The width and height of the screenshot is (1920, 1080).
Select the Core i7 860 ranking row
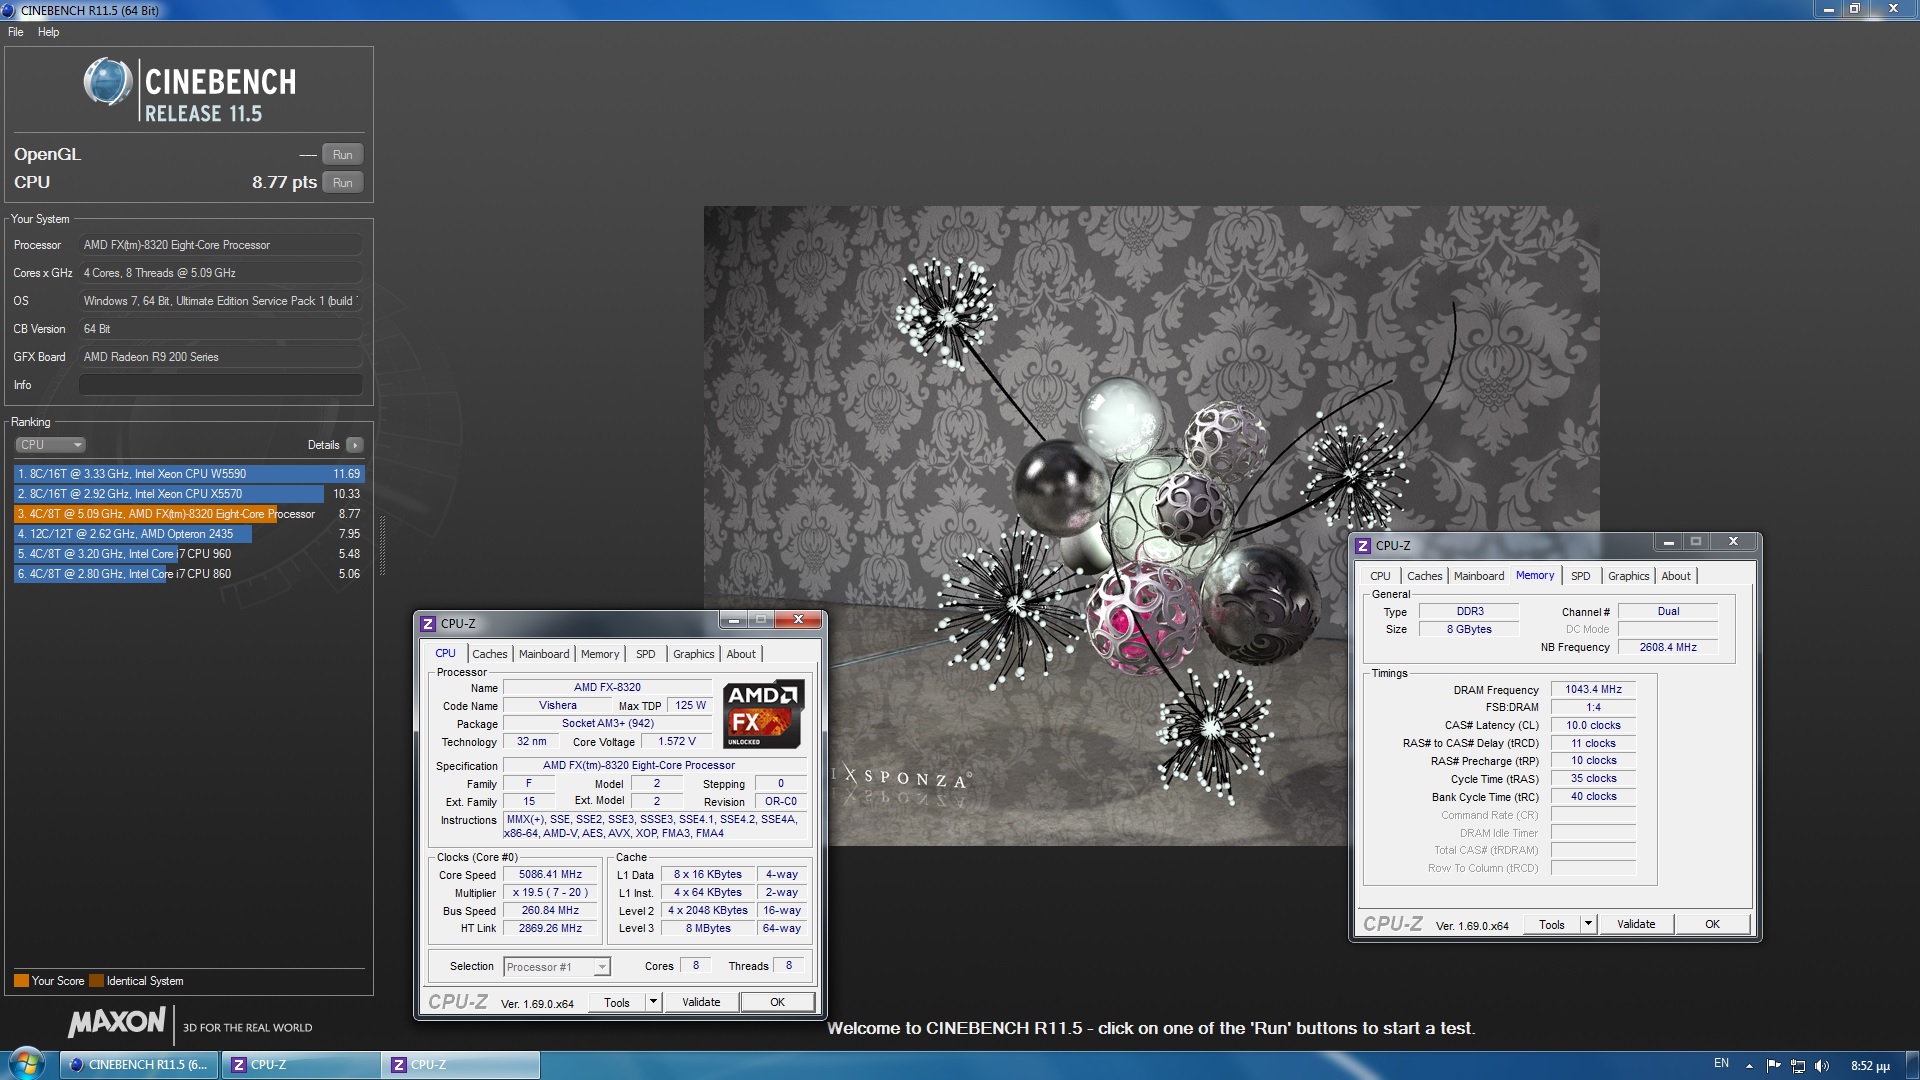click(188, 574)
